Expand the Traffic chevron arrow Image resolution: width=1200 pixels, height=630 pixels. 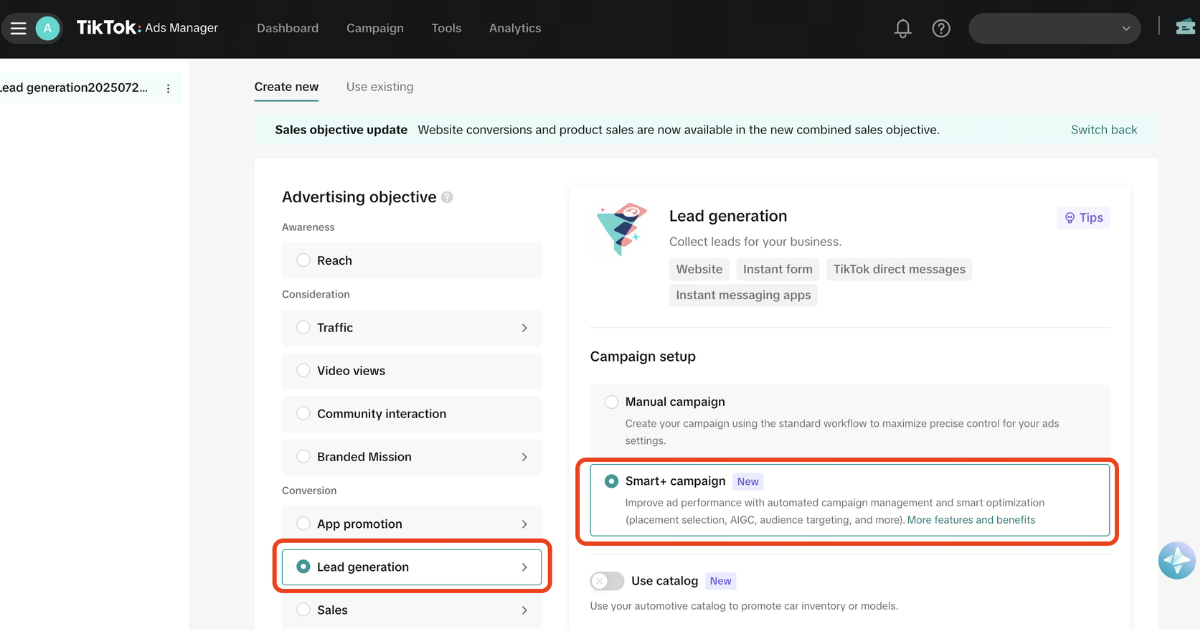[524, 328]
